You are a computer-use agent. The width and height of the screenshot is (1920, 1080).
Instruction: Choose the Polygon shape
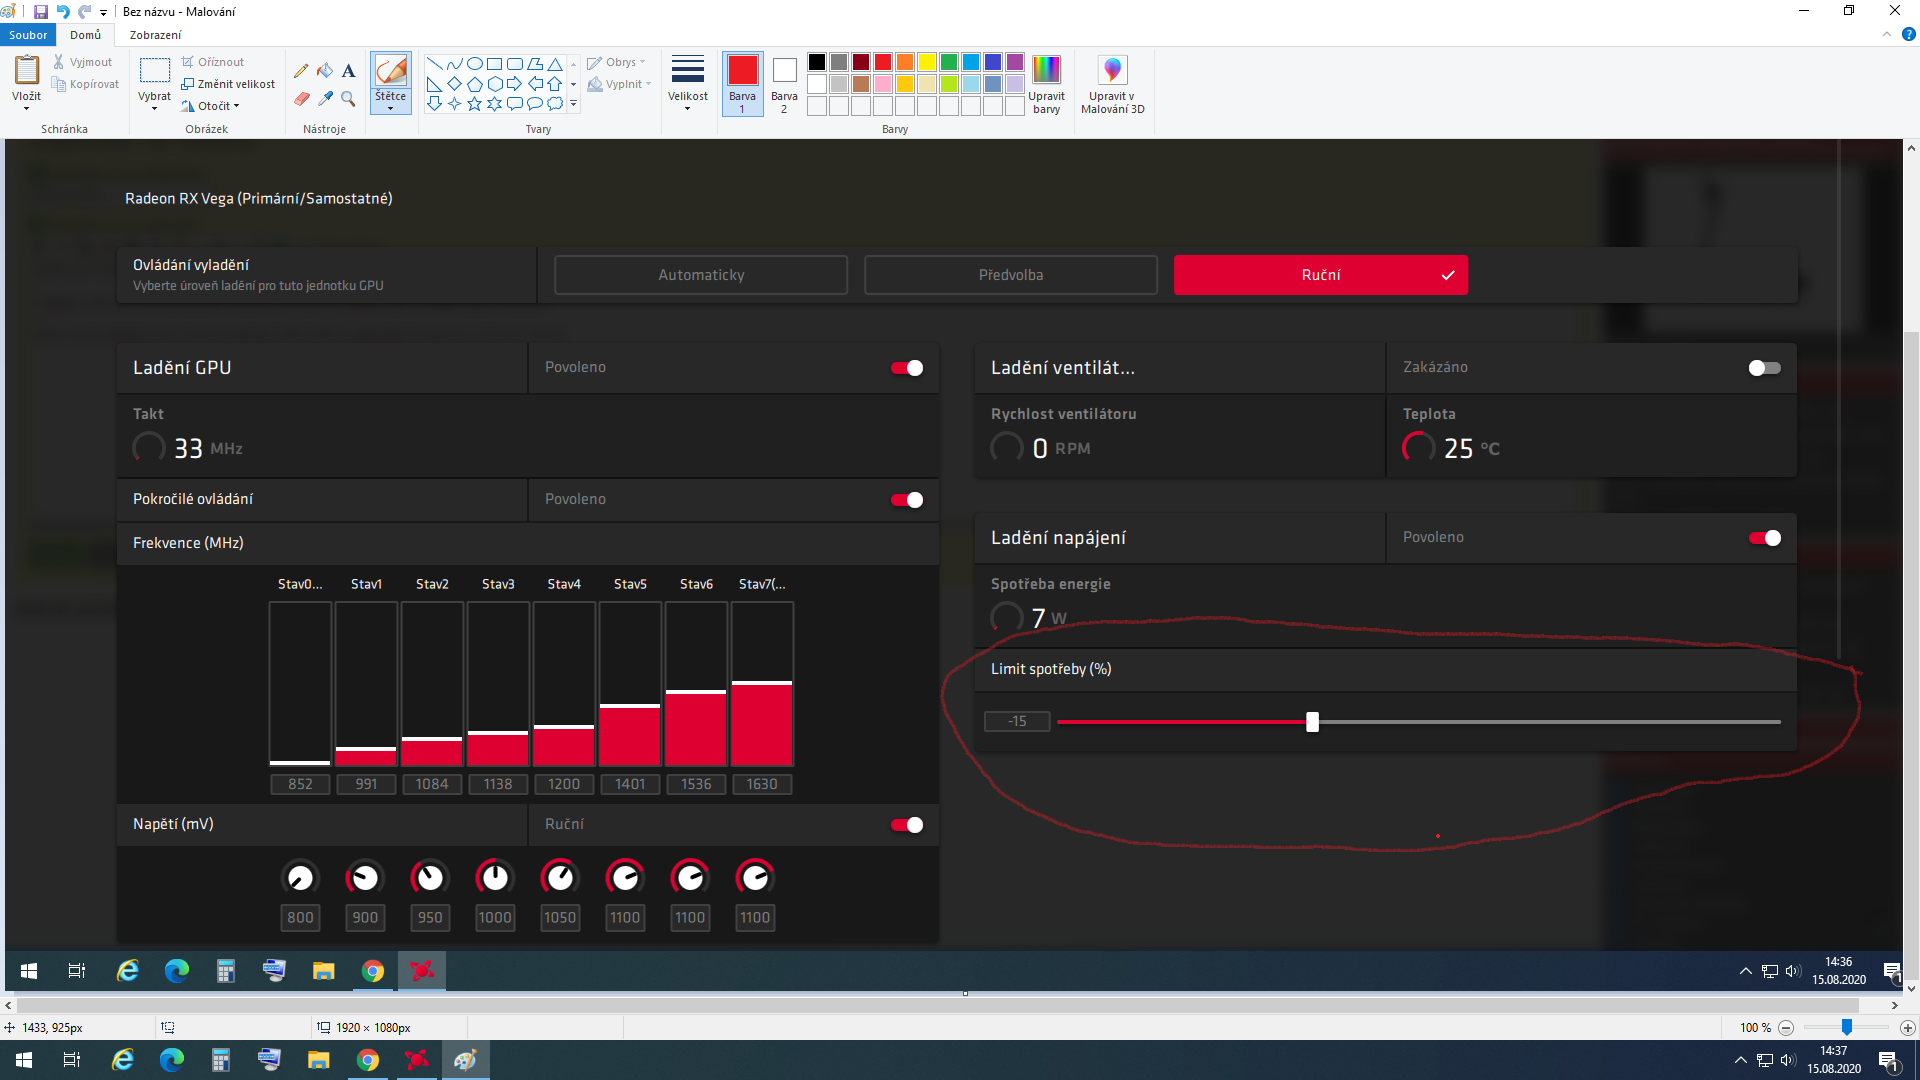535,63
